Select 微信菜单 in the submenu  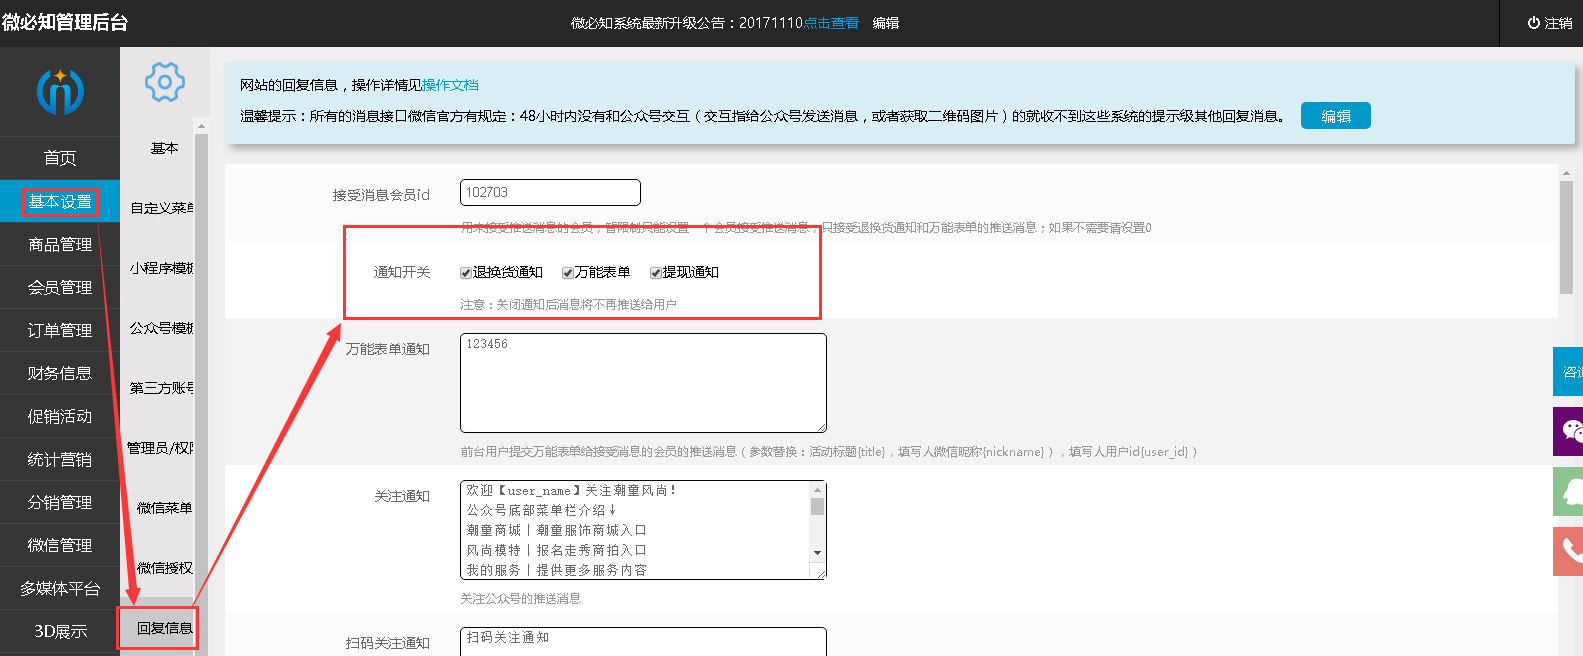coord(164,508)
